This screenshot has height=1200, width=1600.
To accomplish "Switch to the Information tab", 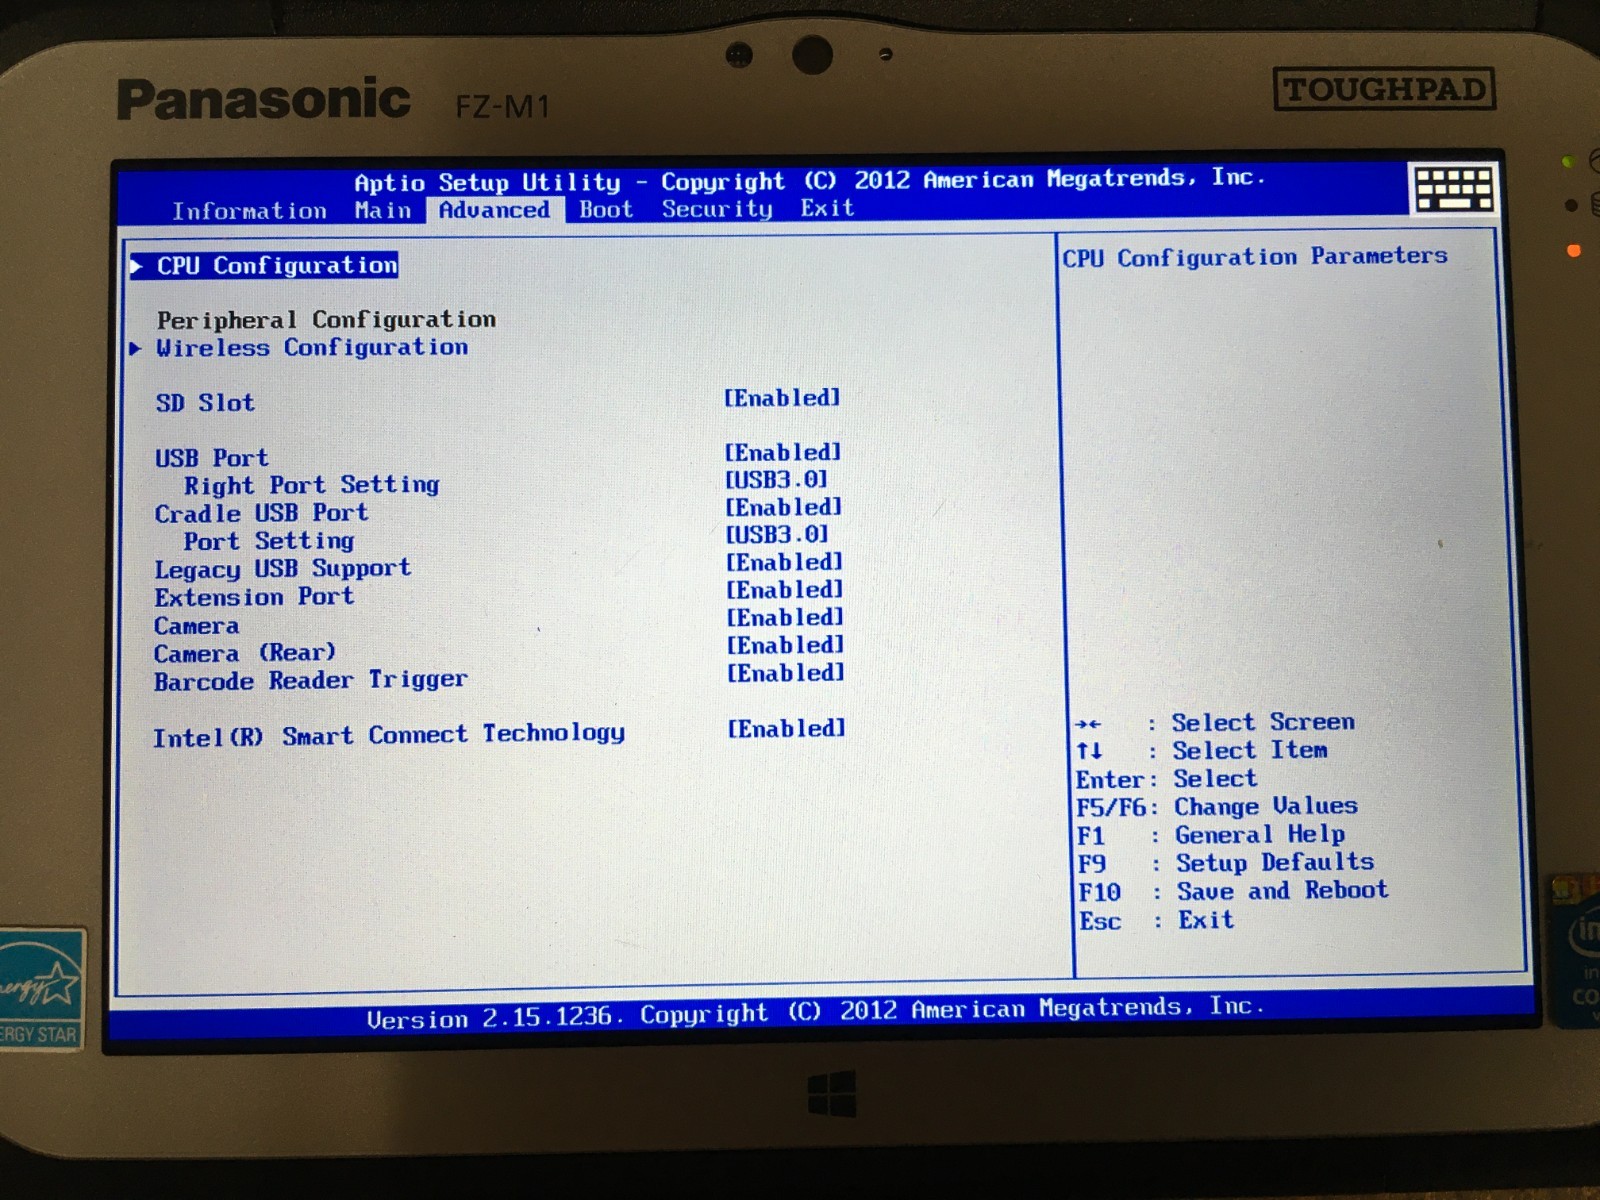I will 249,211.
